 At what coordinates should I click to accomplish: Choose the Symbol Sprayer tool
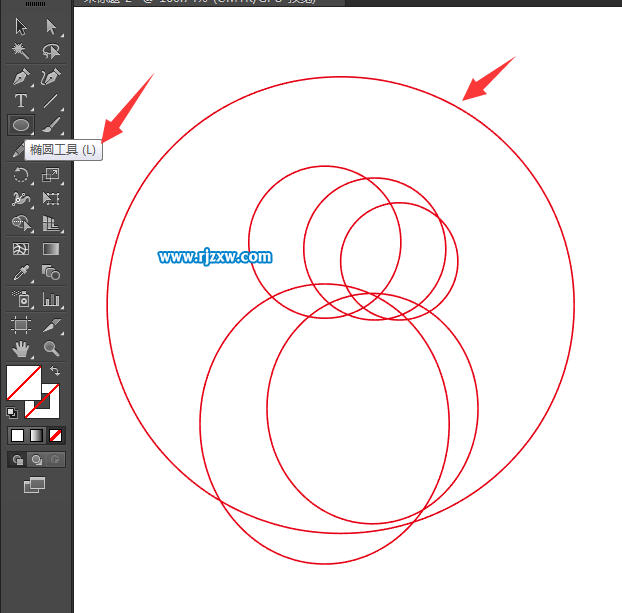click(x=21, y=299)
